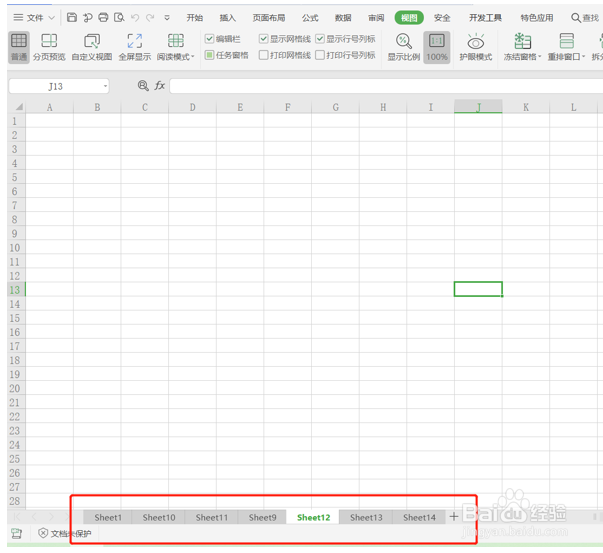Click the Save icon in quick toolbar
Image resolution: width=603 pixels, height=553 pixels.
click(72, 17)
